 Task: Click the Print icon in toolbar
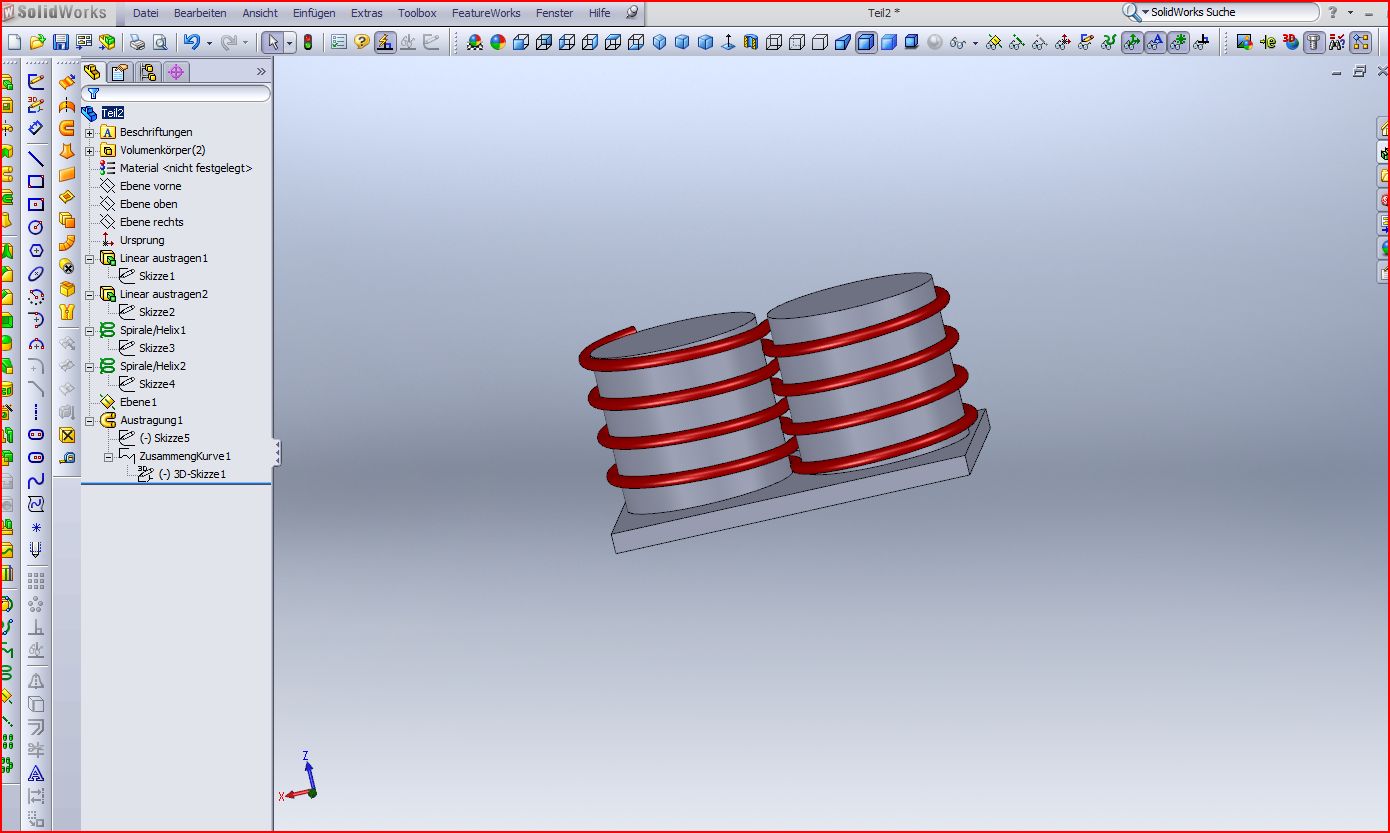click(x=136, y=42)
